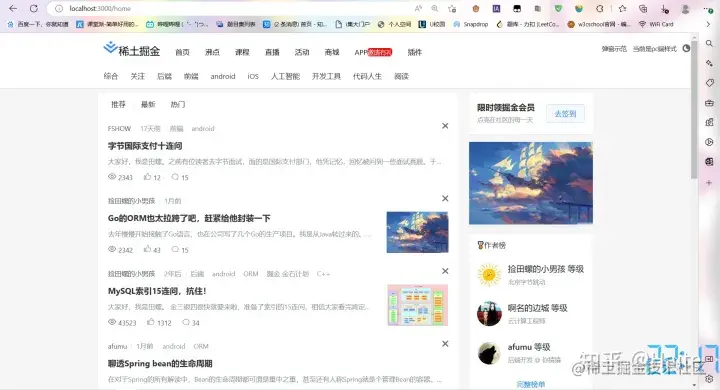Dismiss the Spring bean article with X
Screen dimensions: 720x390
tap(445, 344)
